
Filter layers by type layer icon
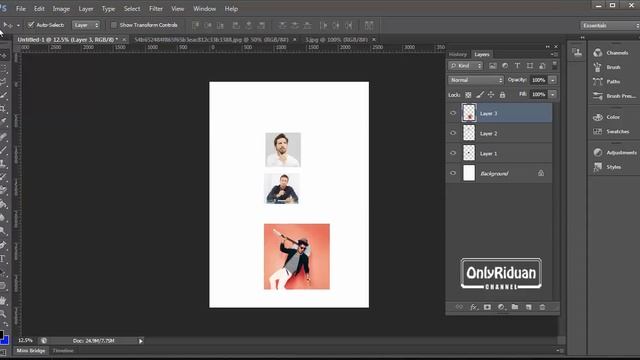(x=517, y=66)
